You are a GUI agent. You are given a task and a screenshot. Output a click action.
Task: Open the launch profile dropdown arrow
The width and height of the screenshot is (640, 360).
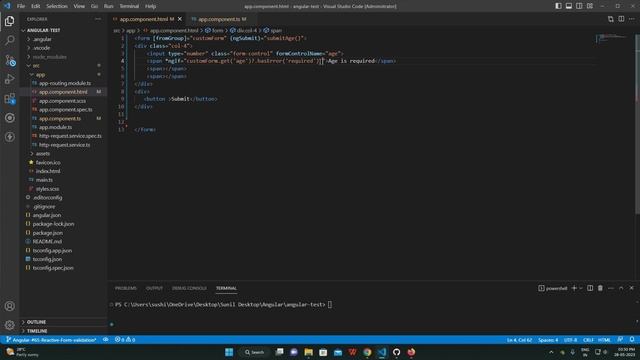tap(581, 288)
